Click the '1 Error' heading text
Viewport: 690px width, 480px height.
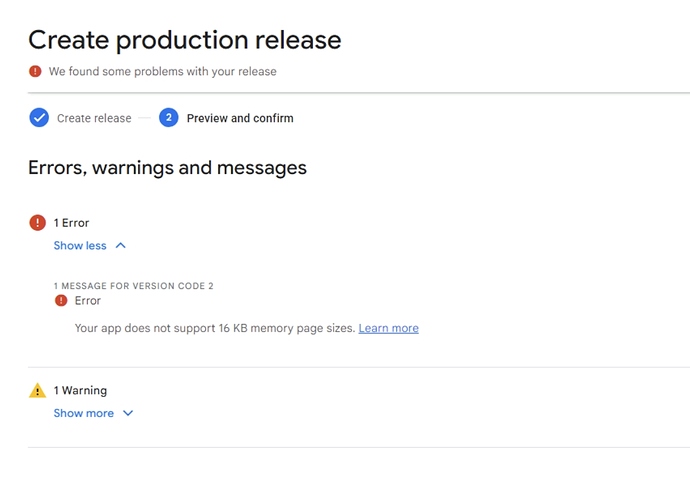[x=71, y=223]
